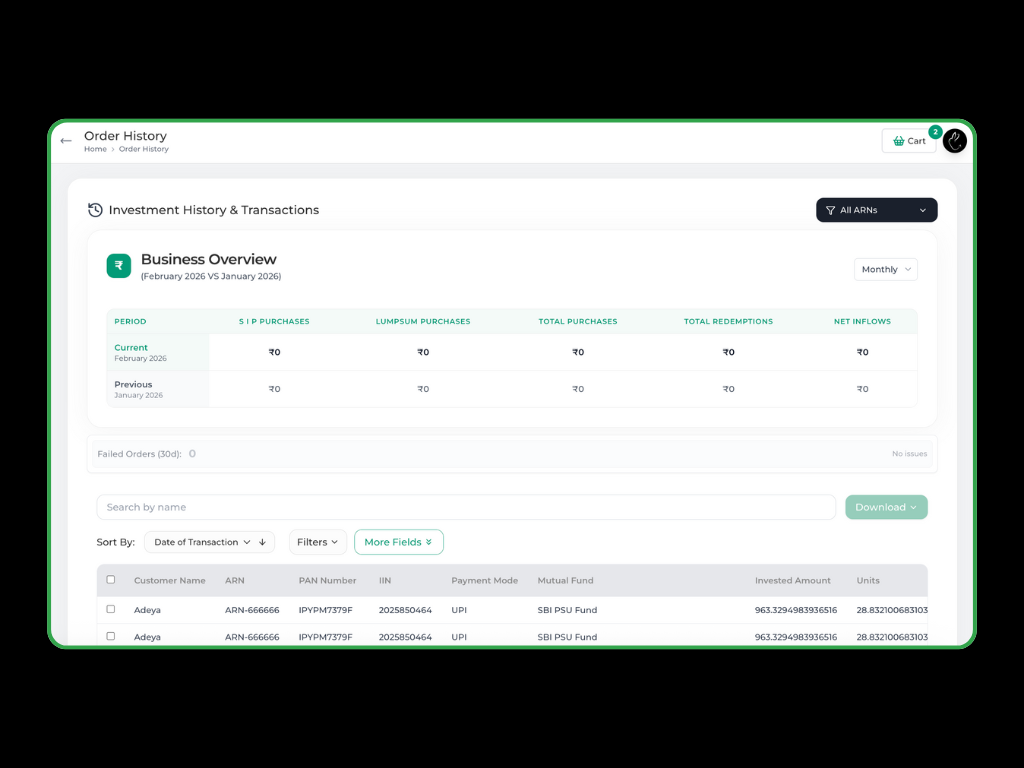The height and width of the screenshot is (768, 1024).
Task: Tick the second Adeya row checkbox
Action: [x=111, y=636]
